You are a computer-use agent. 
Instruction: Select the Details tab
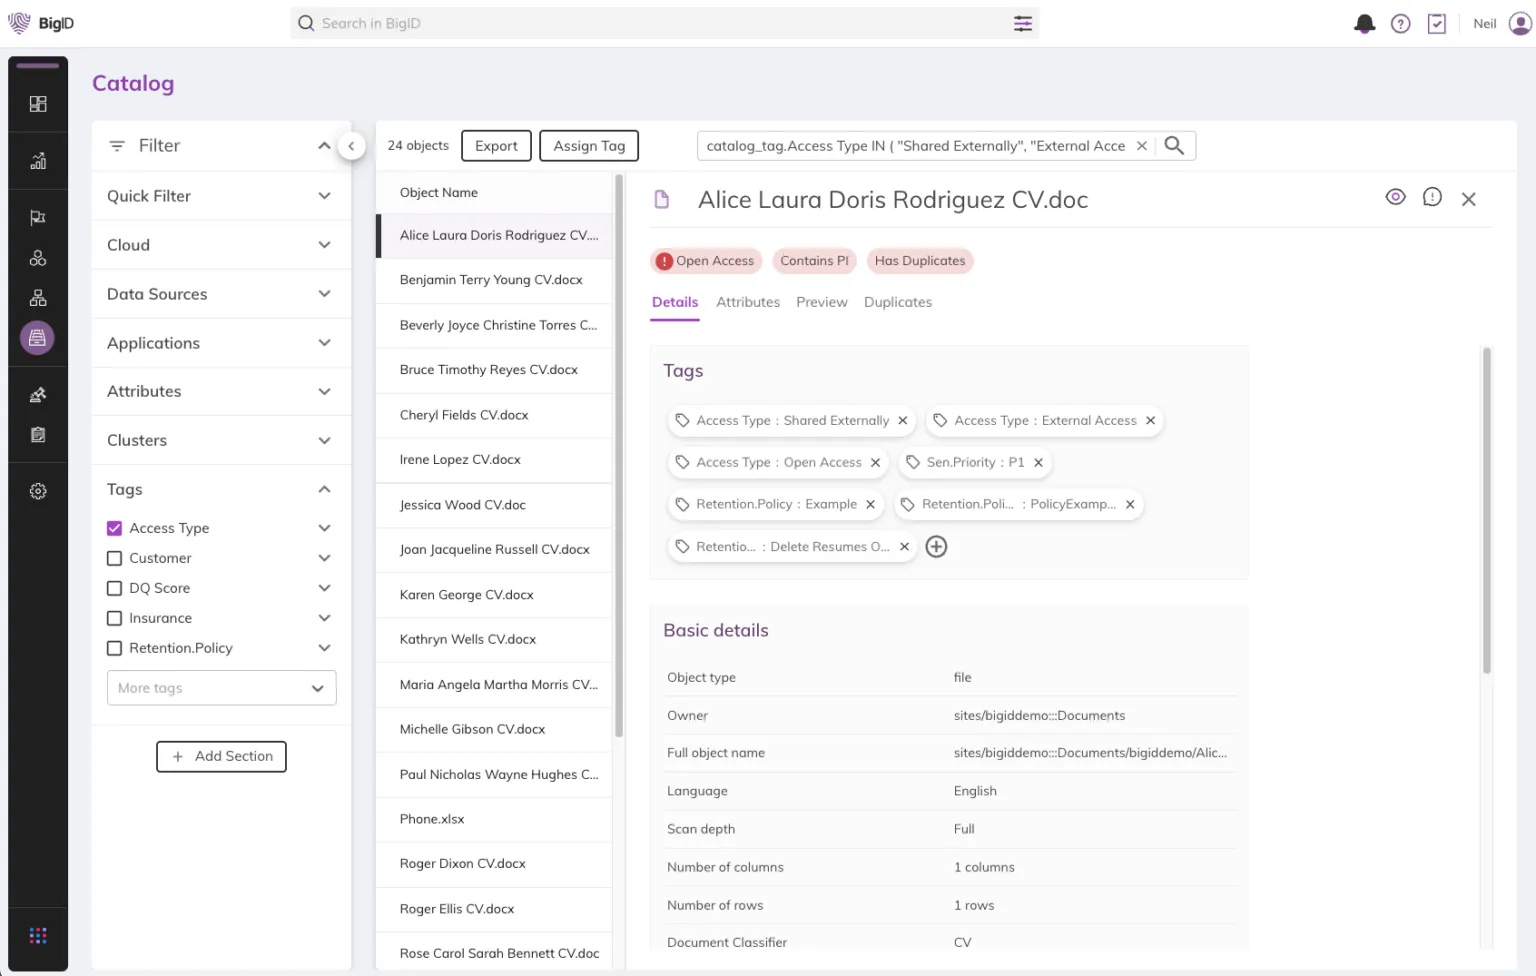[675, 302]
